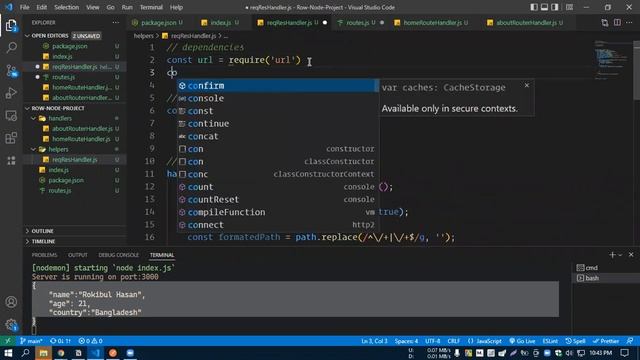Screen dimensions: 640x360
Task: Open the Extensions view
Action: click(x=11, y=138)
